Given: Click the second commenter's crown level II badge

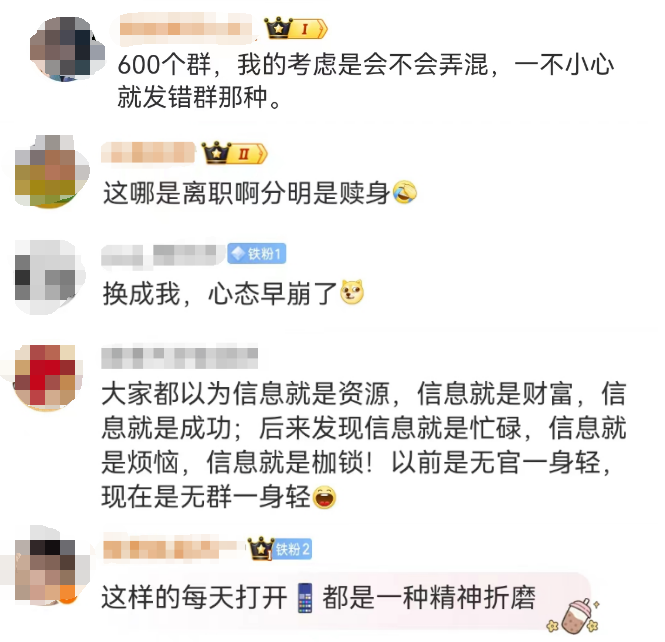Looking at the screenshot, I should pyautogui.click(x=235, y=153).
